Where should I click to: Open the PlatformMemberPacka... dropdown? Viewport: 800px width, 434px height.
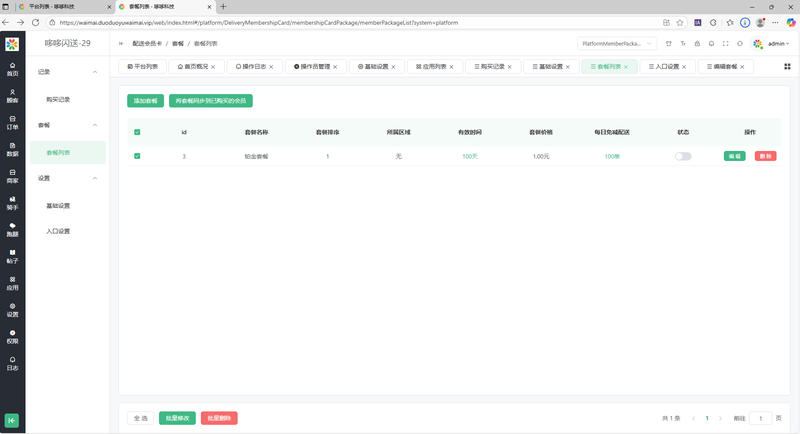(617, 44)
